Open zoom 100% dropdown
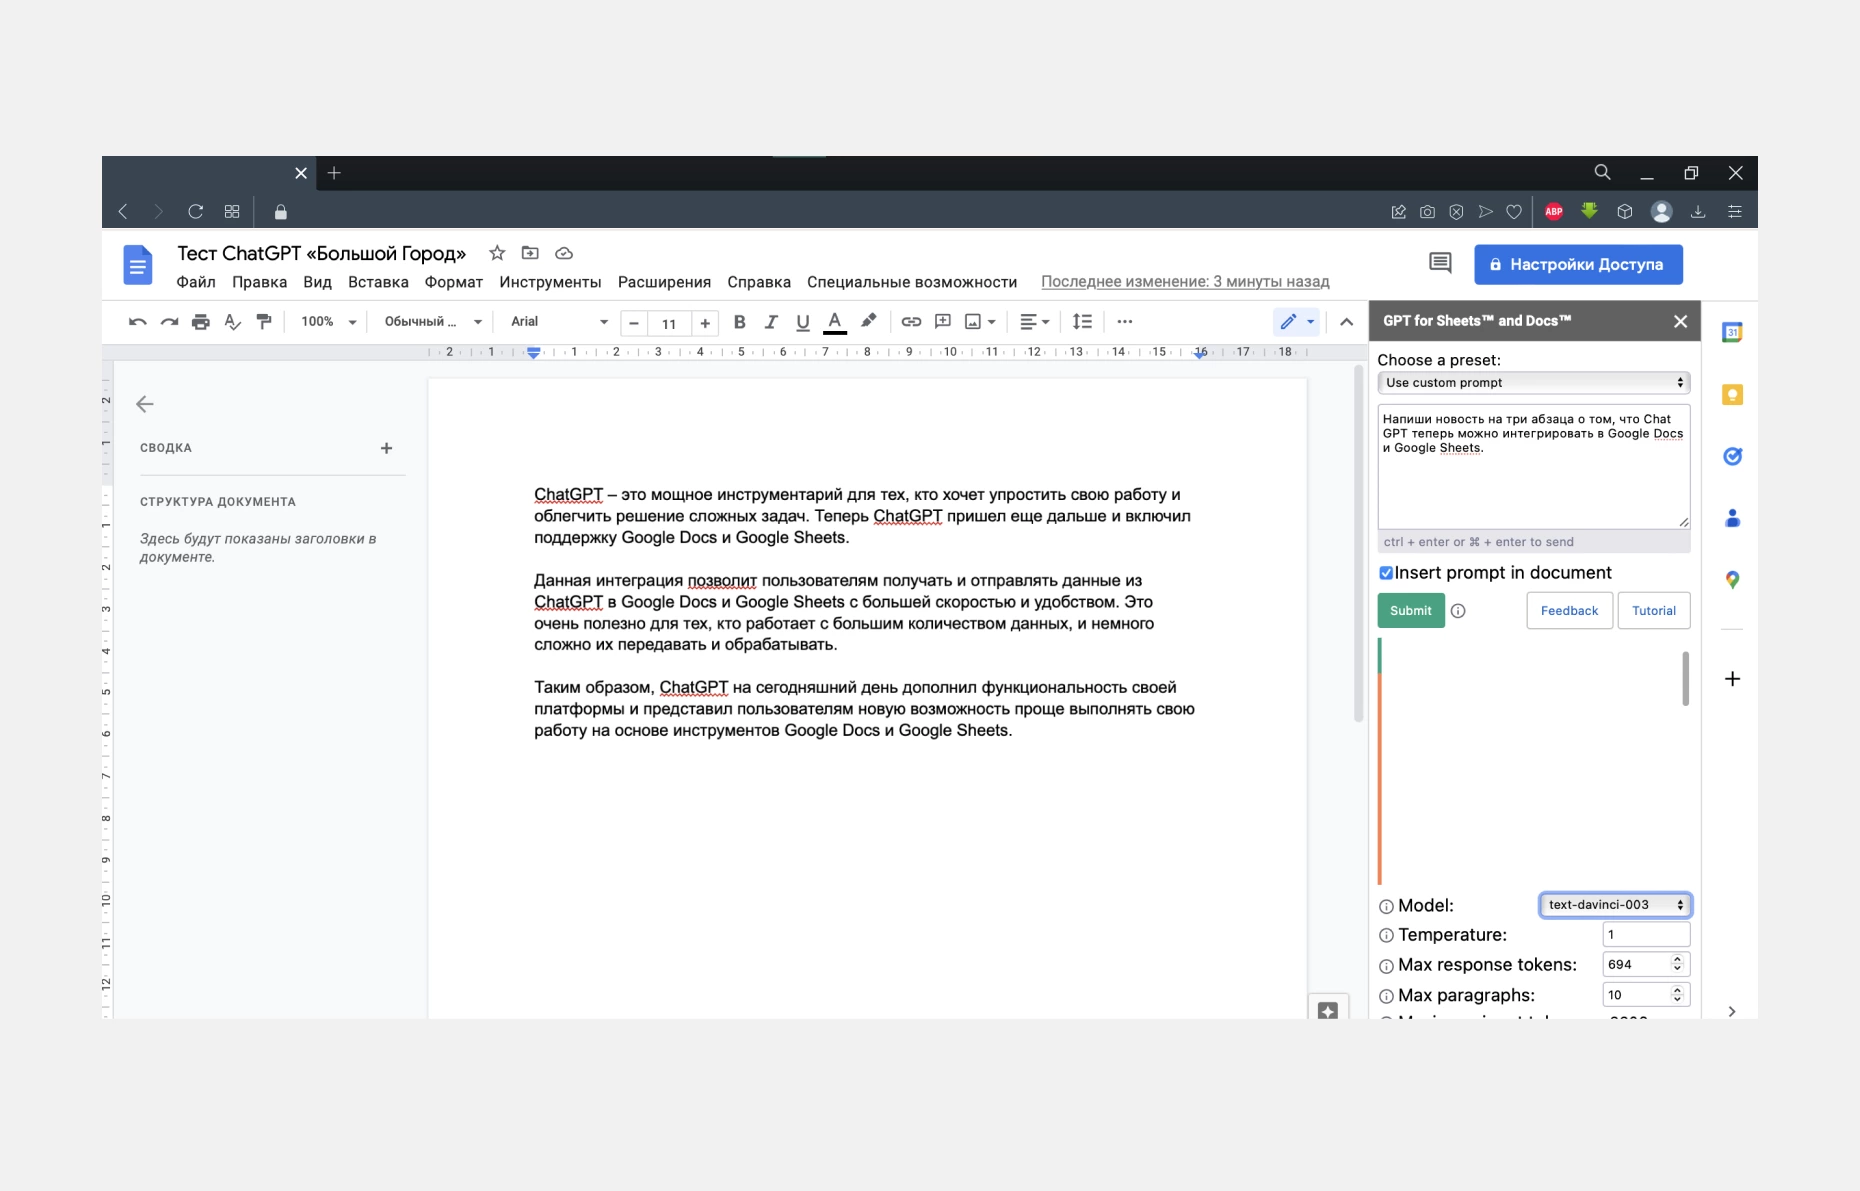Screen dimensions: 1860x1191 (x=329, y=322)
